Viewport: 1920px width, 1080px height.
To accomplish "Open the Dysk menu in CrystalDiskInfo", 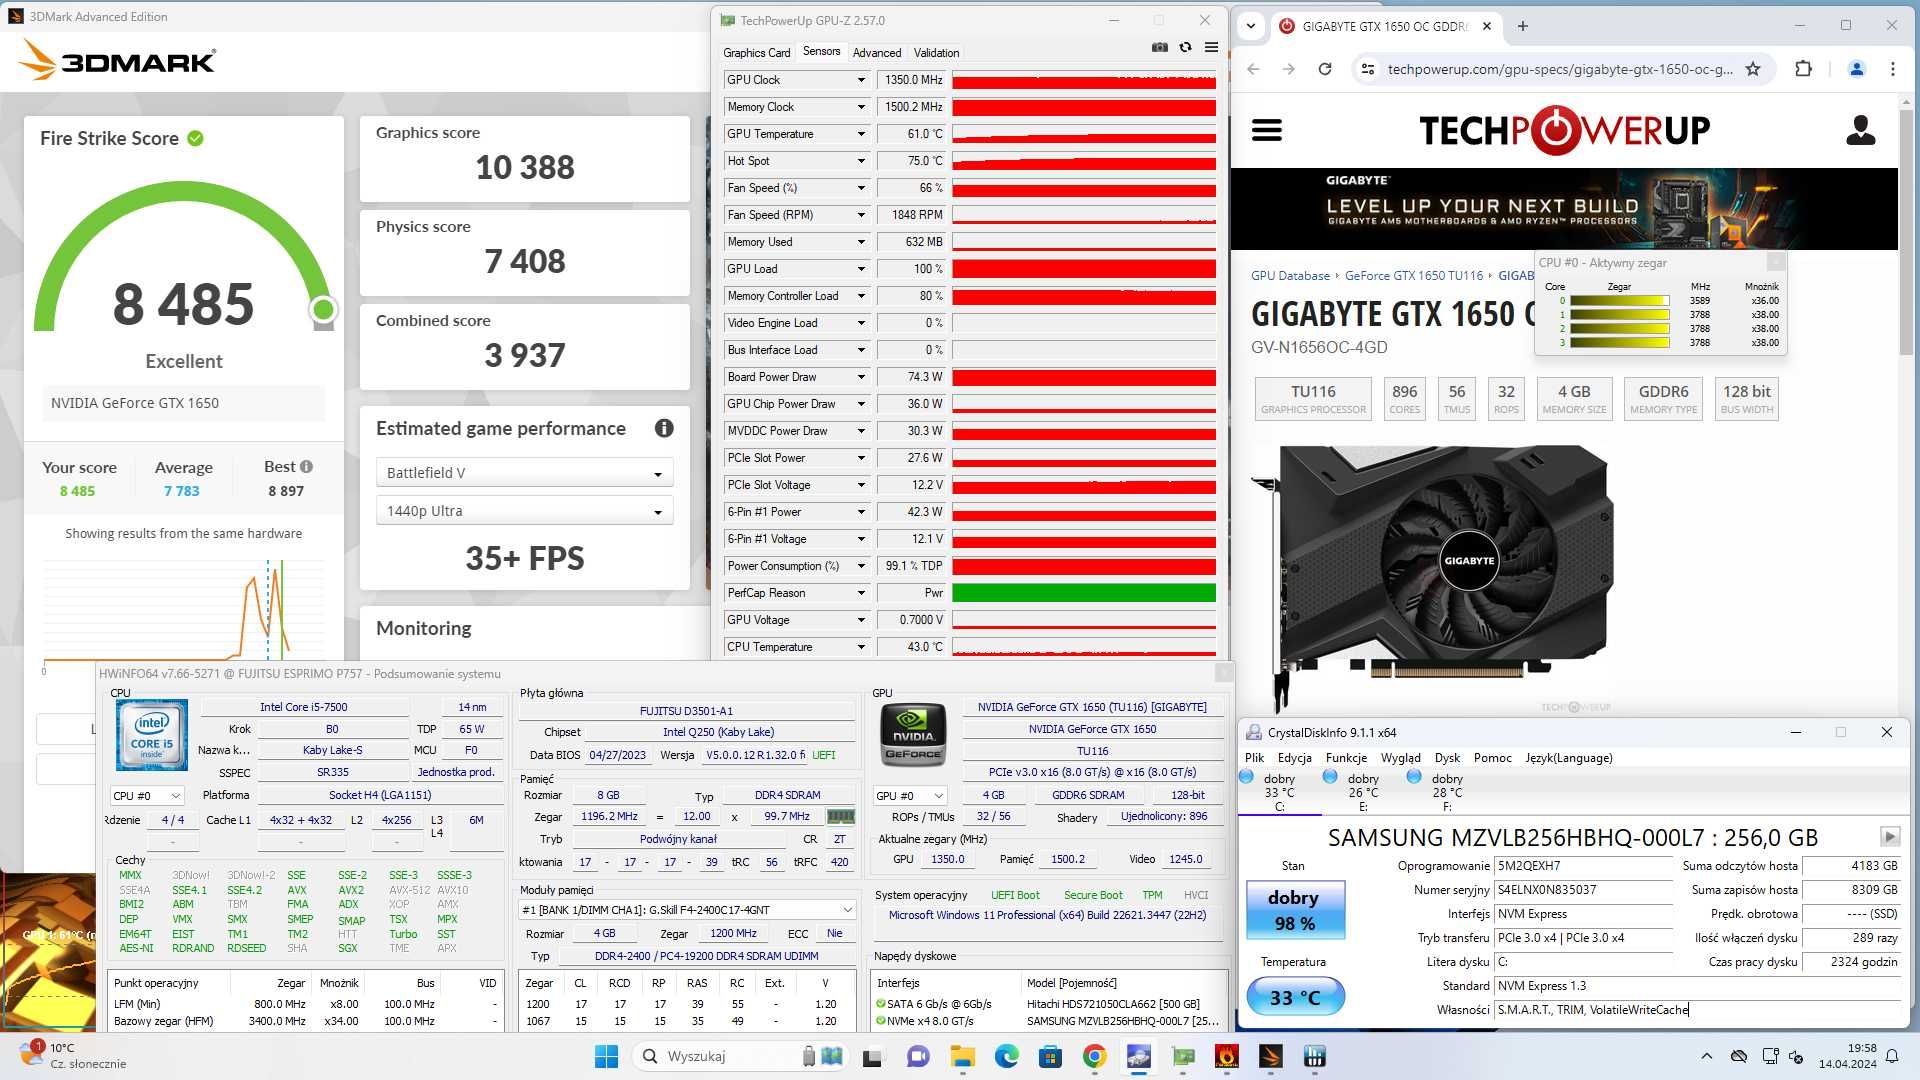I will click(x=1447, y=758).
